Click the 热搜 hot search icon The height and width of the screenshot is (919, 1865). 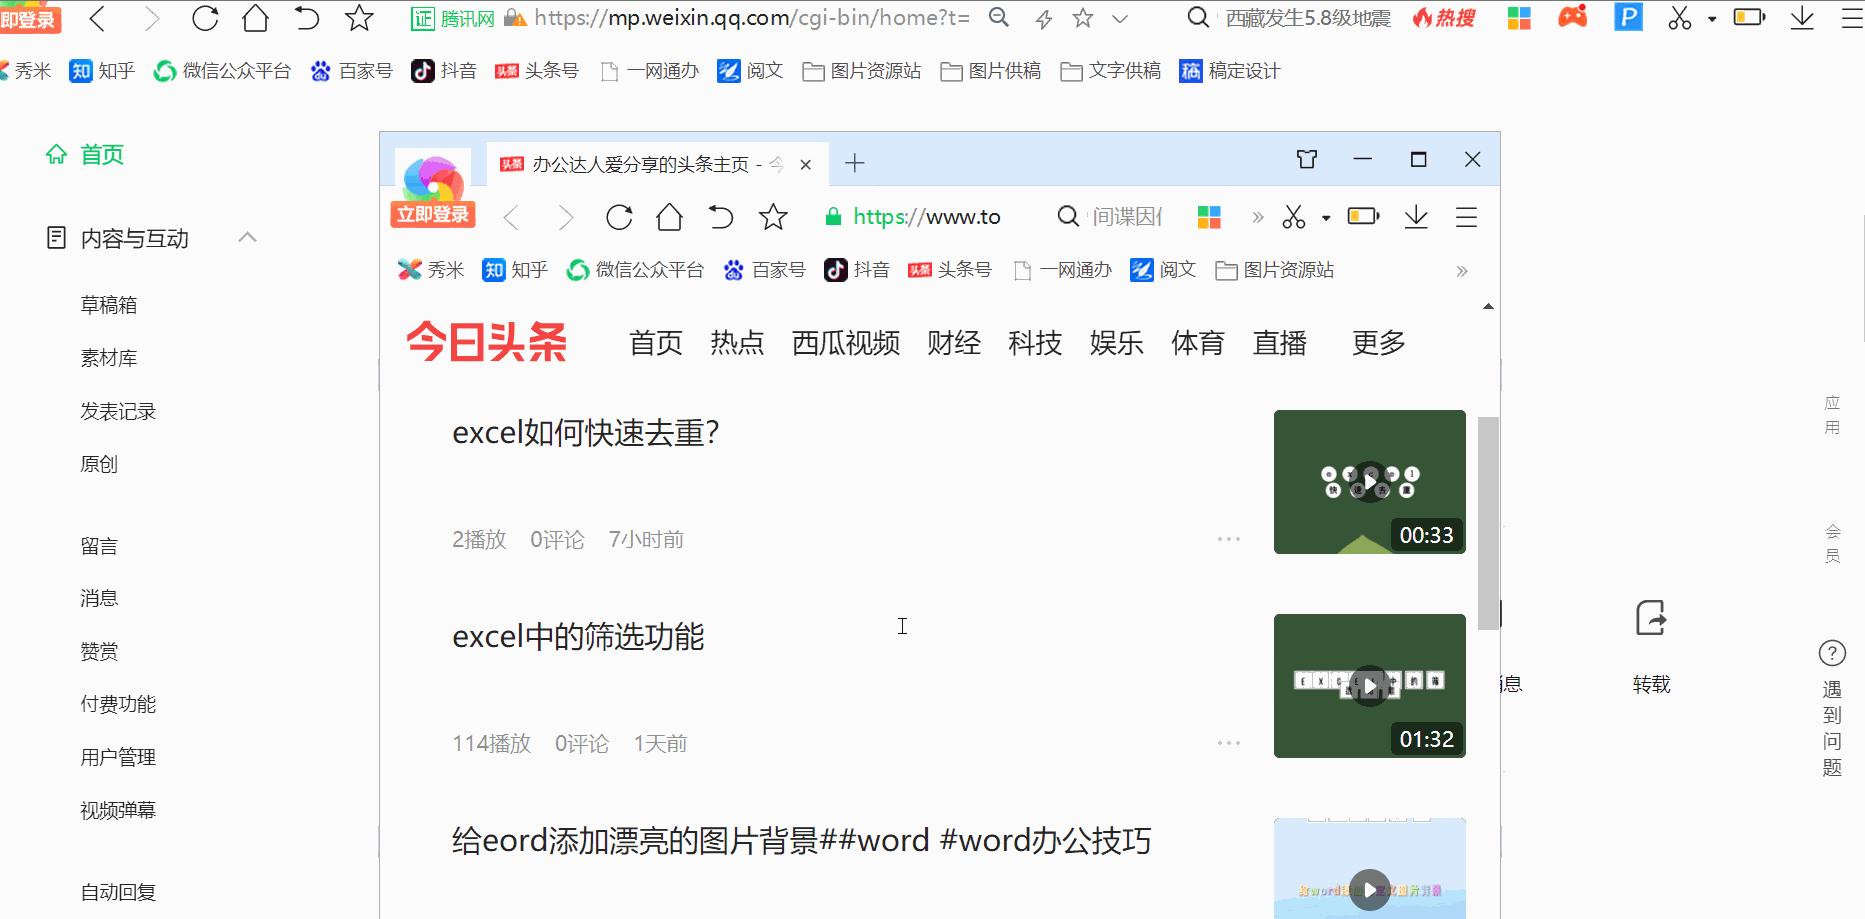click(x=1441, y=17)
